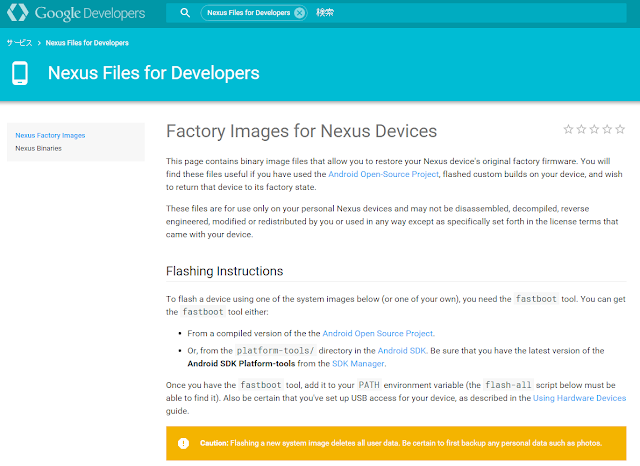This screenshot has height=466, width=640.
Task: Click the Factory Images for Nexus Devices heading
Action: [x=301, y=131]
